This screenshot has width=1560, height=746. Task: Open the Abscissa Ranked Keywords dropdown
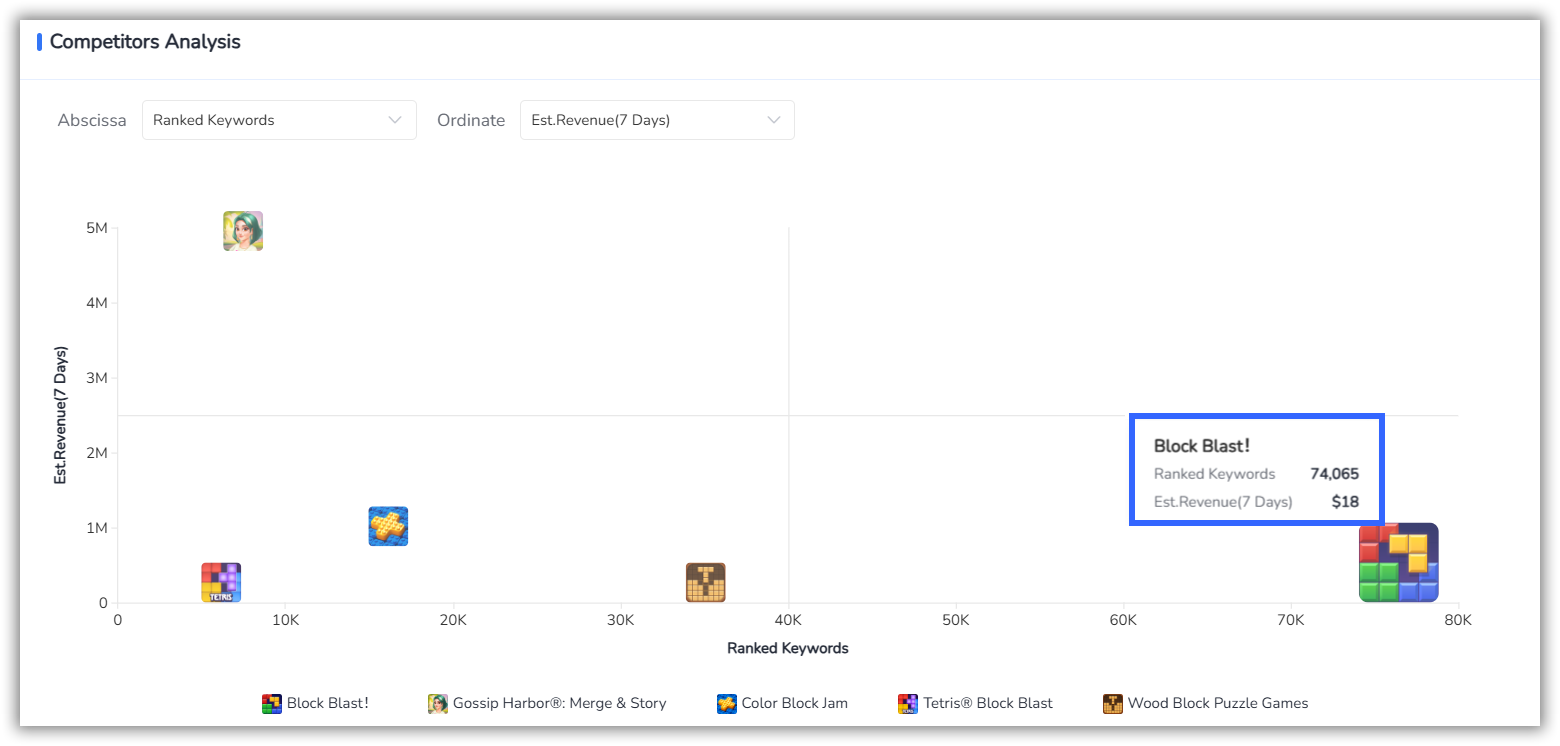tap(279, 120)
